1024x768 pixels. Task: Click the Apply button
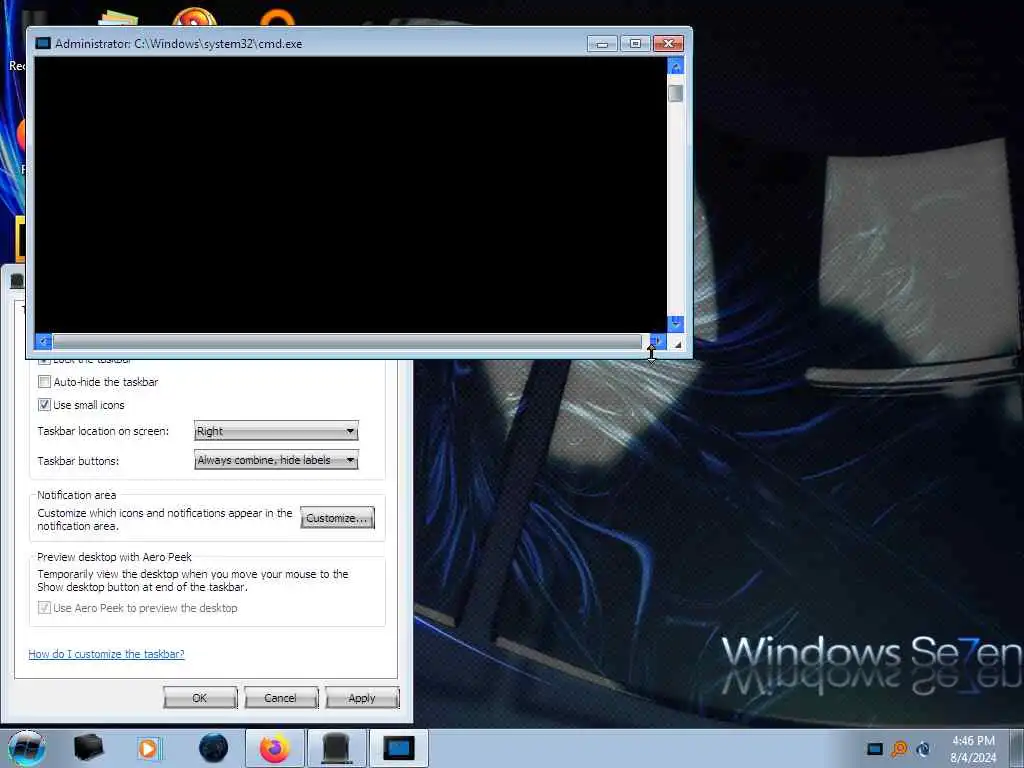(x=362, y=698)
